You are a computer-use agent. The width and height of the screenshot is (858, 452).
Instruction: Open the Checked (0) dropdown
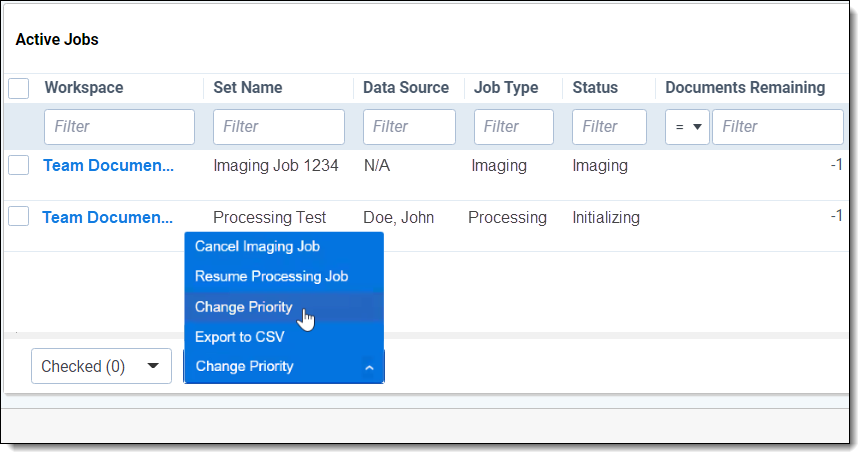click(x=101, y=366)
